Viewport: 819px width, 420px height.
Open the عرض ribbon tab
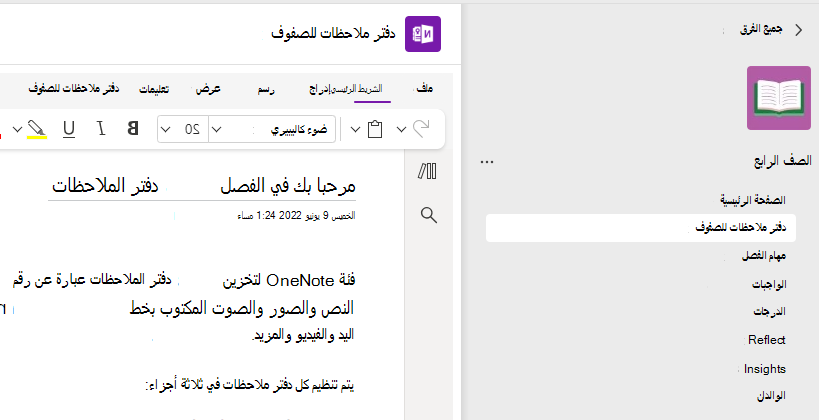point(208,89)
